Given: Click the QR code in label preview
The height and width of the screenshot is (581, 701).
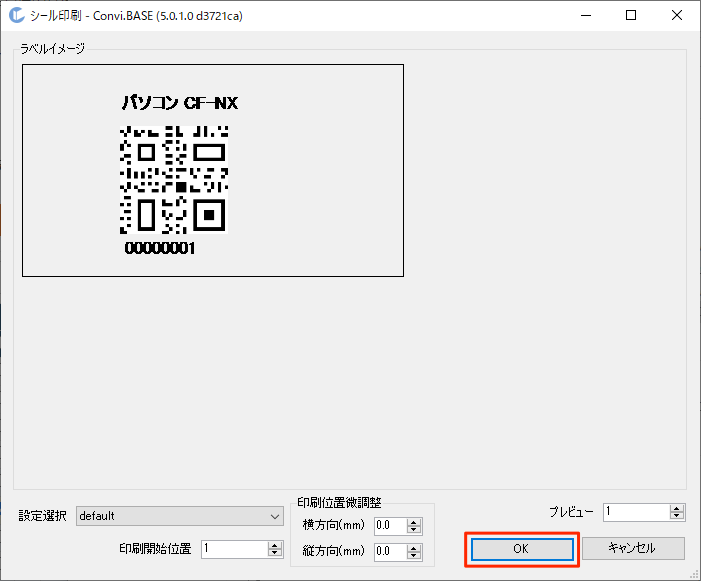Looking at the screenshot, I should [x=174, y=180].
